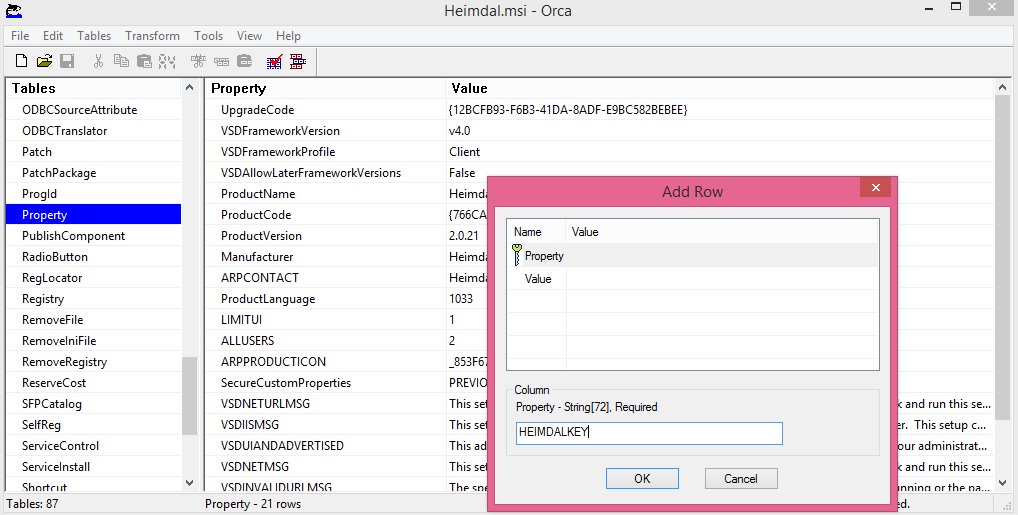The image size is (1018, 515).
Task: Click the scissors cut icon in the toolbar
Action: coord(98,61)
